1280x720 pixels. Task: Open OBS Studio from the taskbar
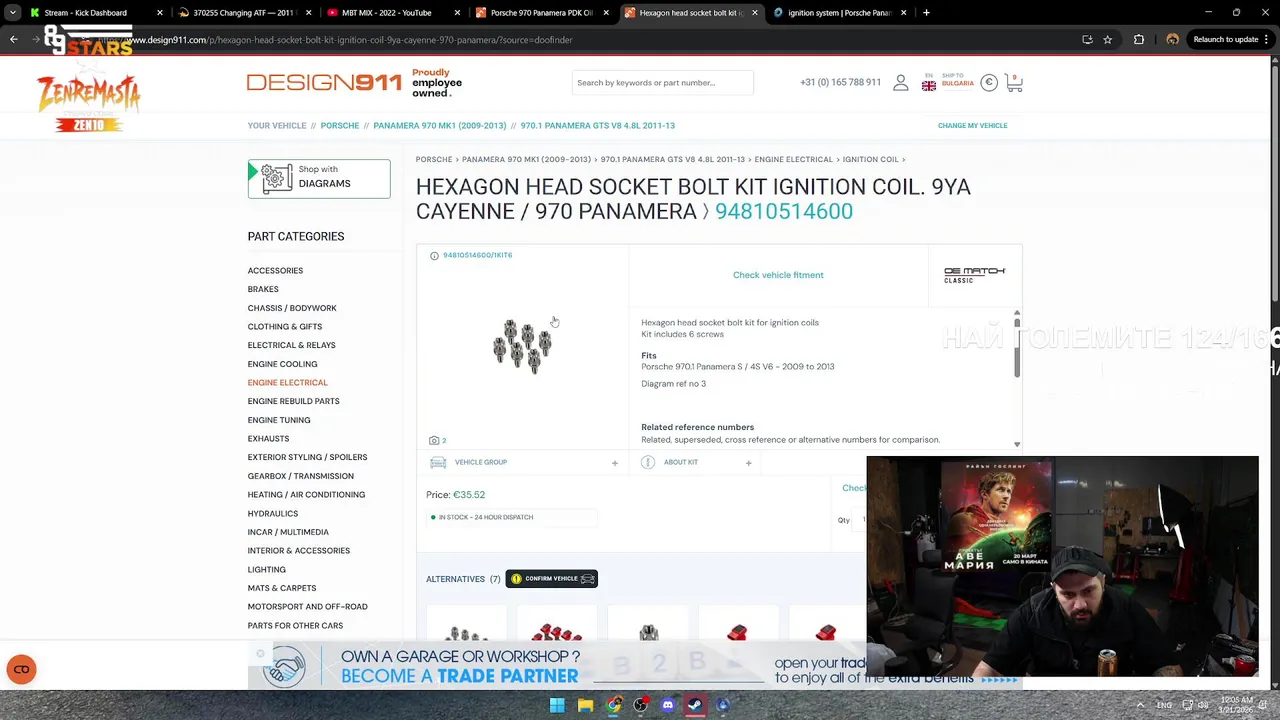pos(641,705)
